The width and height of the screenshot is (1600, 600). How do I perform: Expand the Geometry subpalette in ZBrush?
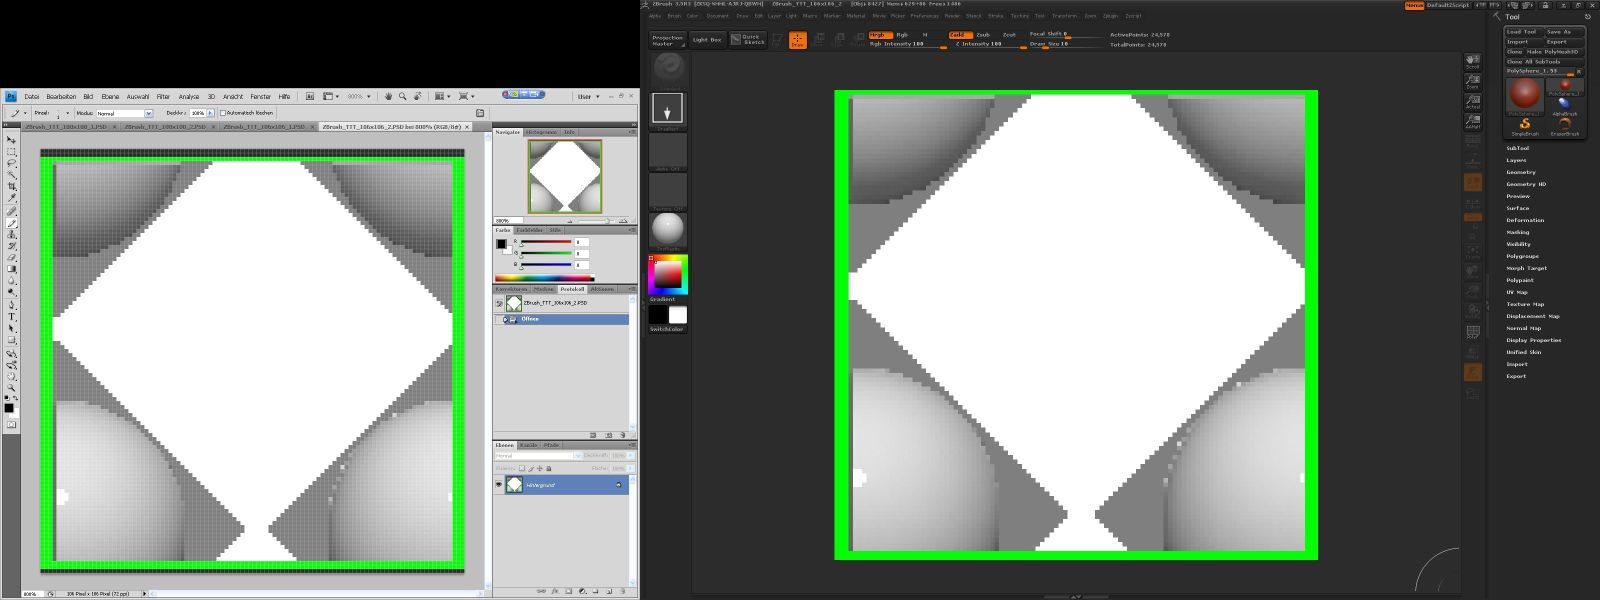coord(1521,172)
